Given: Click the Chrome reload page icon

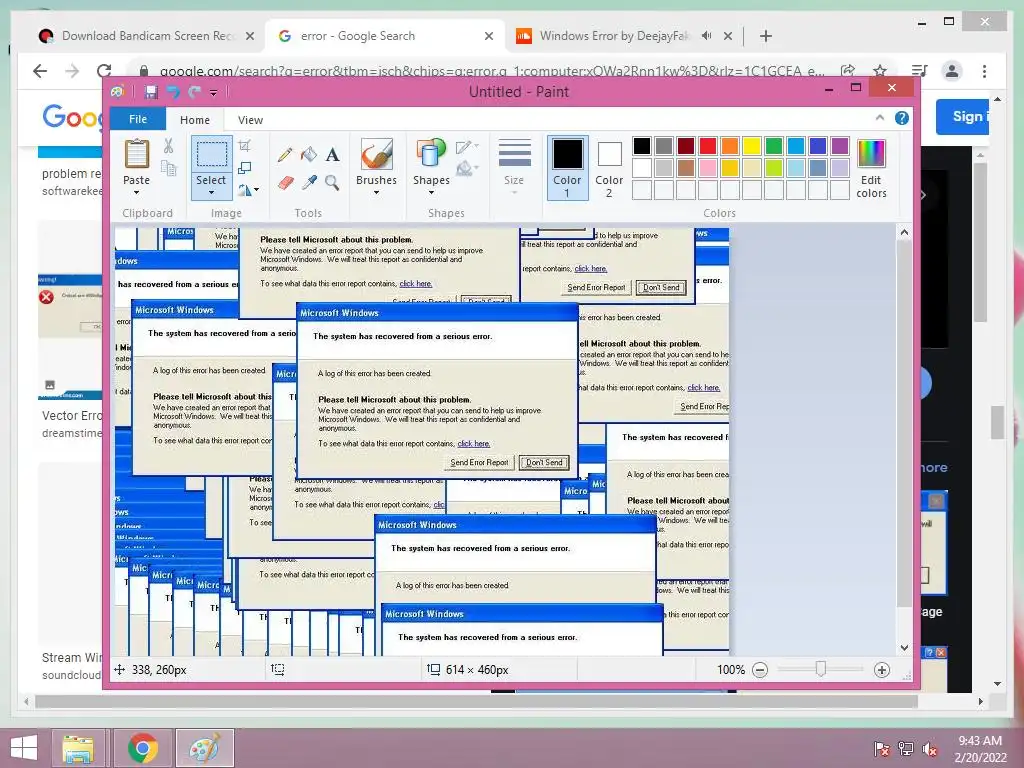Looking at the screenshot, I should point(104,71).
